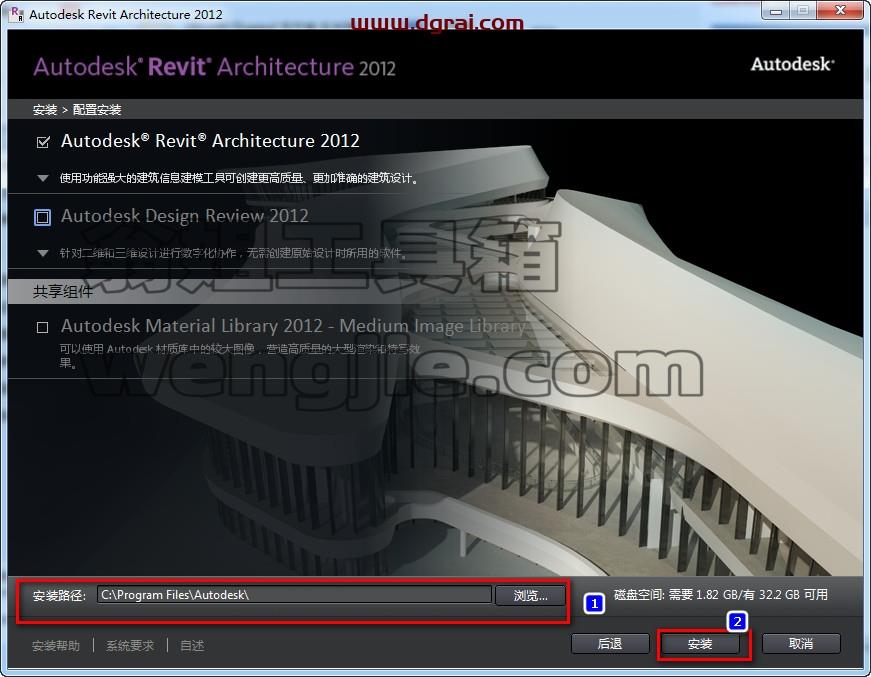This screenshot has height=677, width=871.
Task: Start installation with 安装 button
Action: click(x=700, y=644)
